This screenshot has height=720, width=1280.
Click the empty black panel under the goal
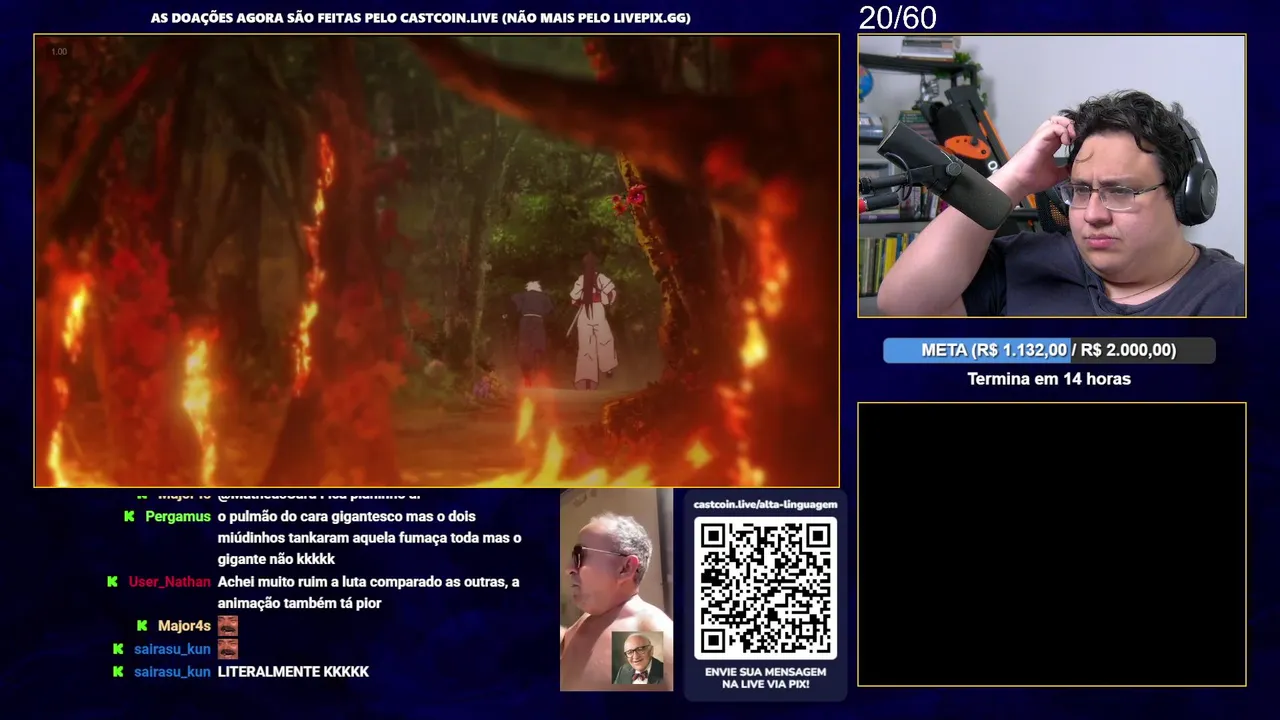point(1052,545)
